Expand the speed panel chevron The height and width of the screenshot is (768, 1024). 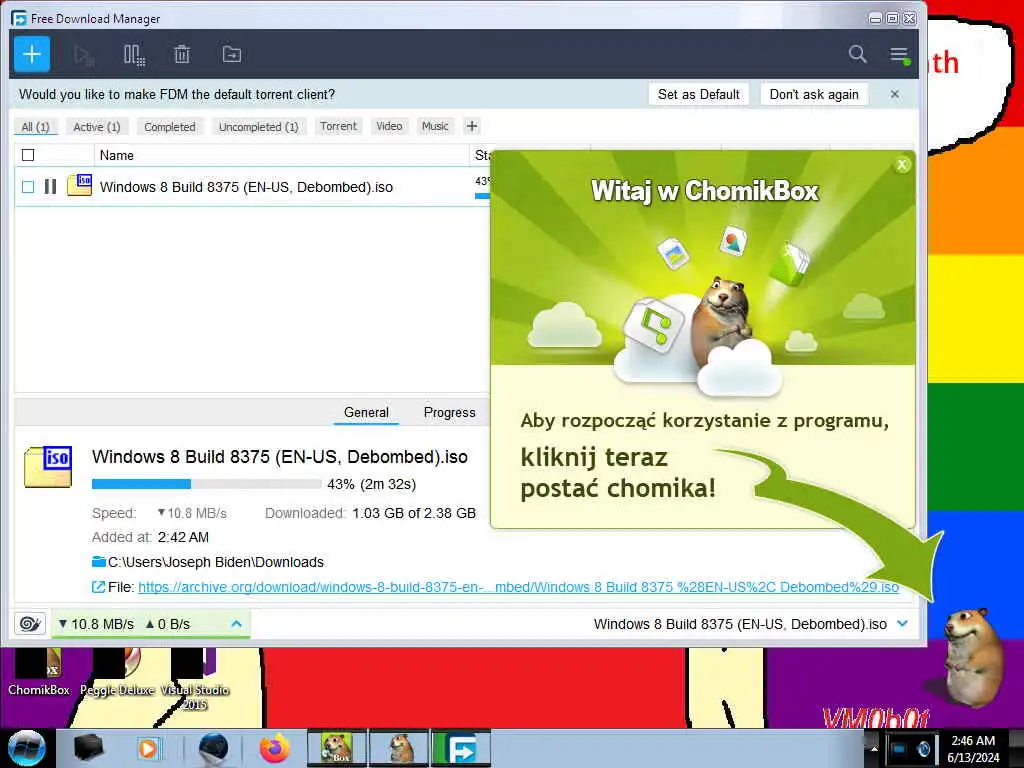click(236, 624)
